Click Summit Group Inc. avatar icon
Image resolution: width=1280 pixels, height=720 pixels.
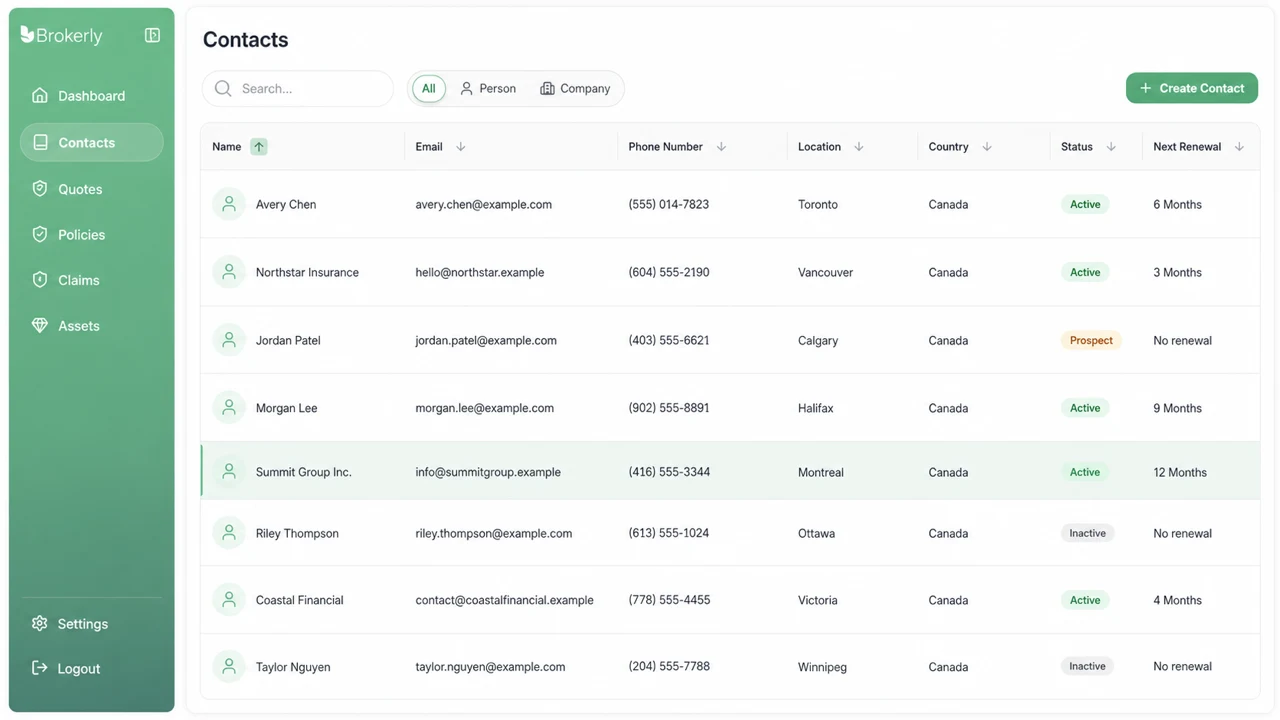point(229,472)
